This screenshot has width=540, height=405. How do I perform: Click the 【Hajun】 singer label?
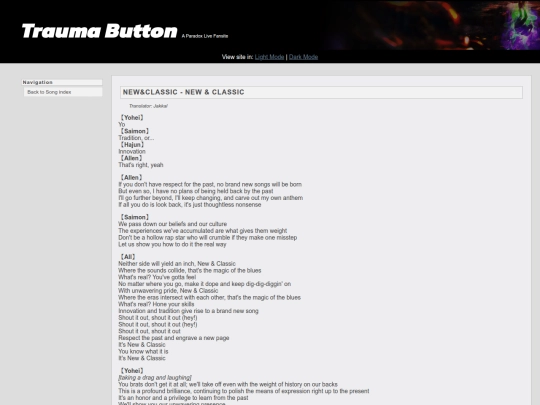132,145
